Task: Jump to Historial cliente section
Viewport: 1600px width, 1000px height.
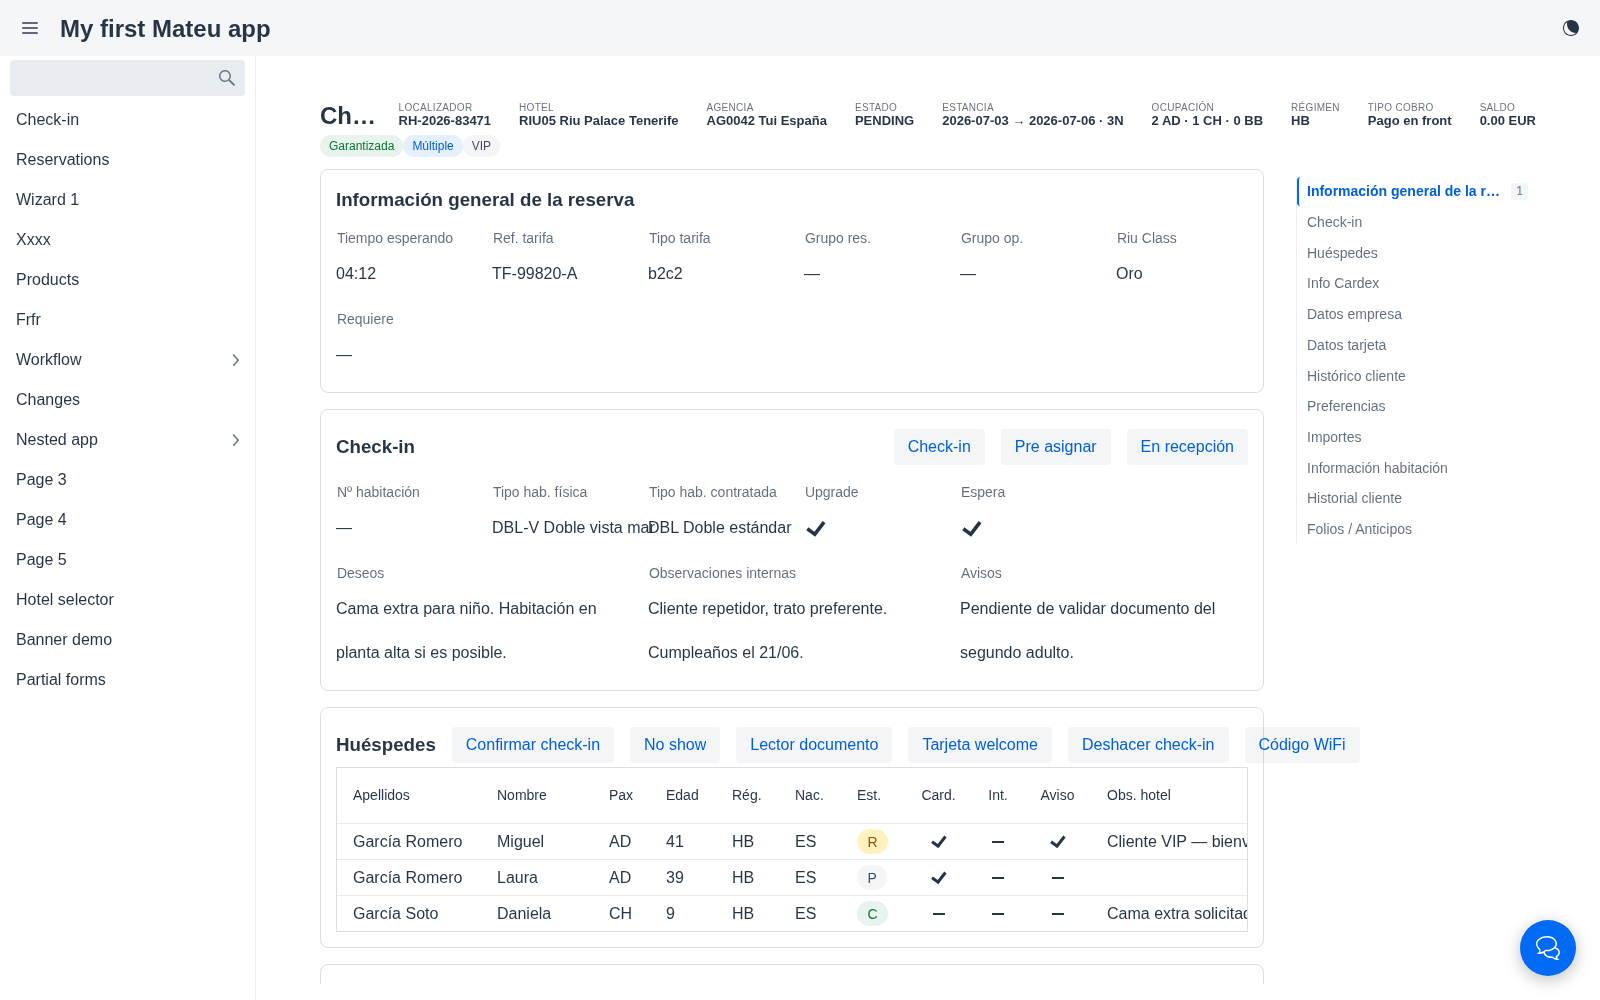Action: [x=1354, y=498]
